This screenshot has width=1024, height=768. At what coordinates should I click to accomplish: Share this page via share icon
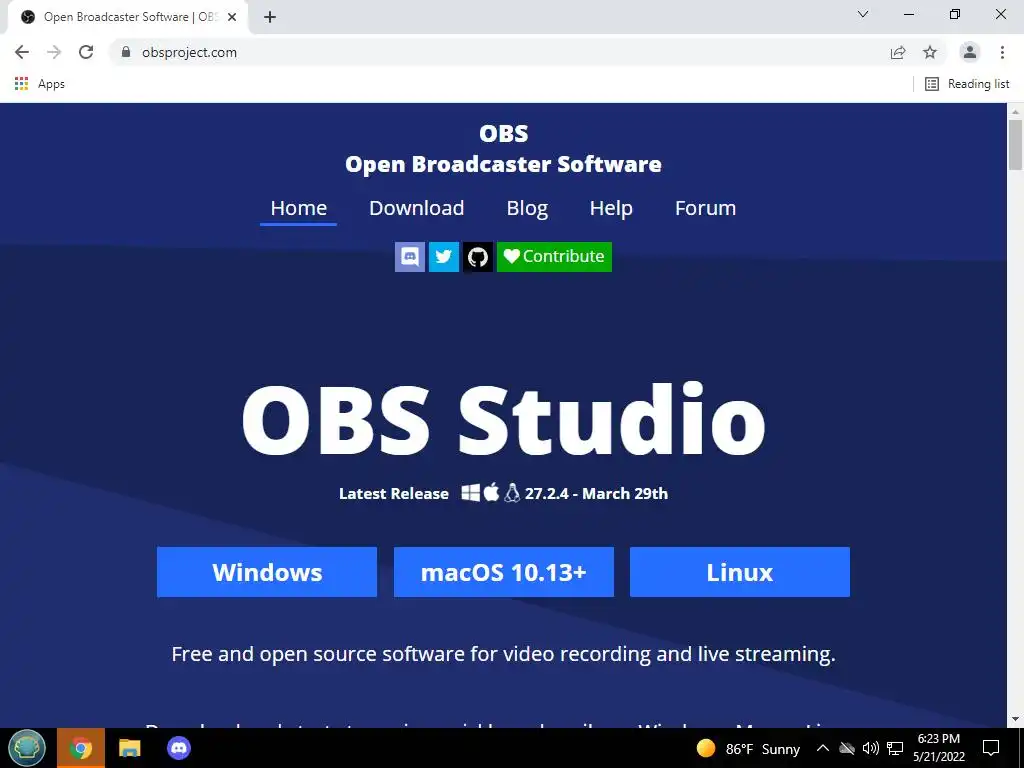pos(898,52)
